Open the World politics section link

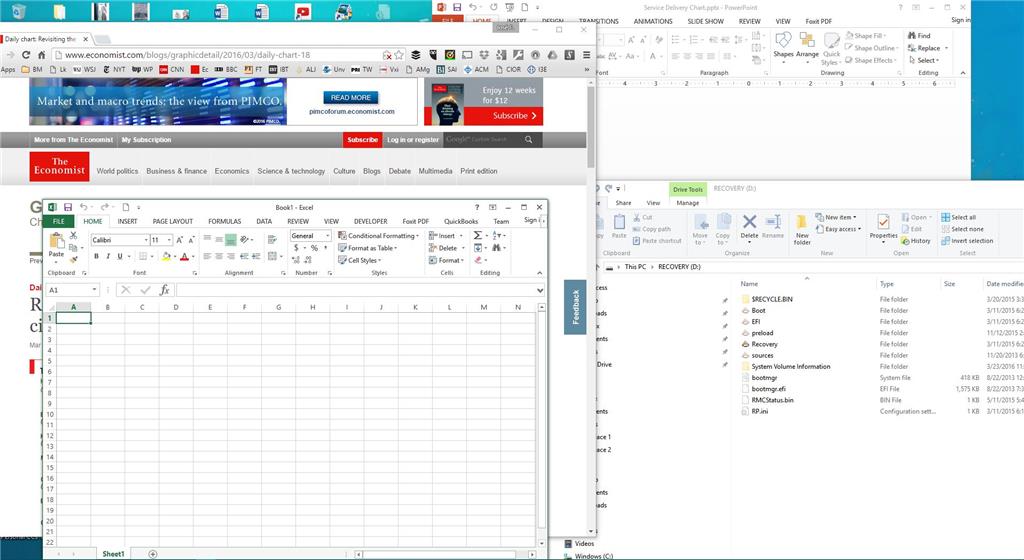(118, 171)
